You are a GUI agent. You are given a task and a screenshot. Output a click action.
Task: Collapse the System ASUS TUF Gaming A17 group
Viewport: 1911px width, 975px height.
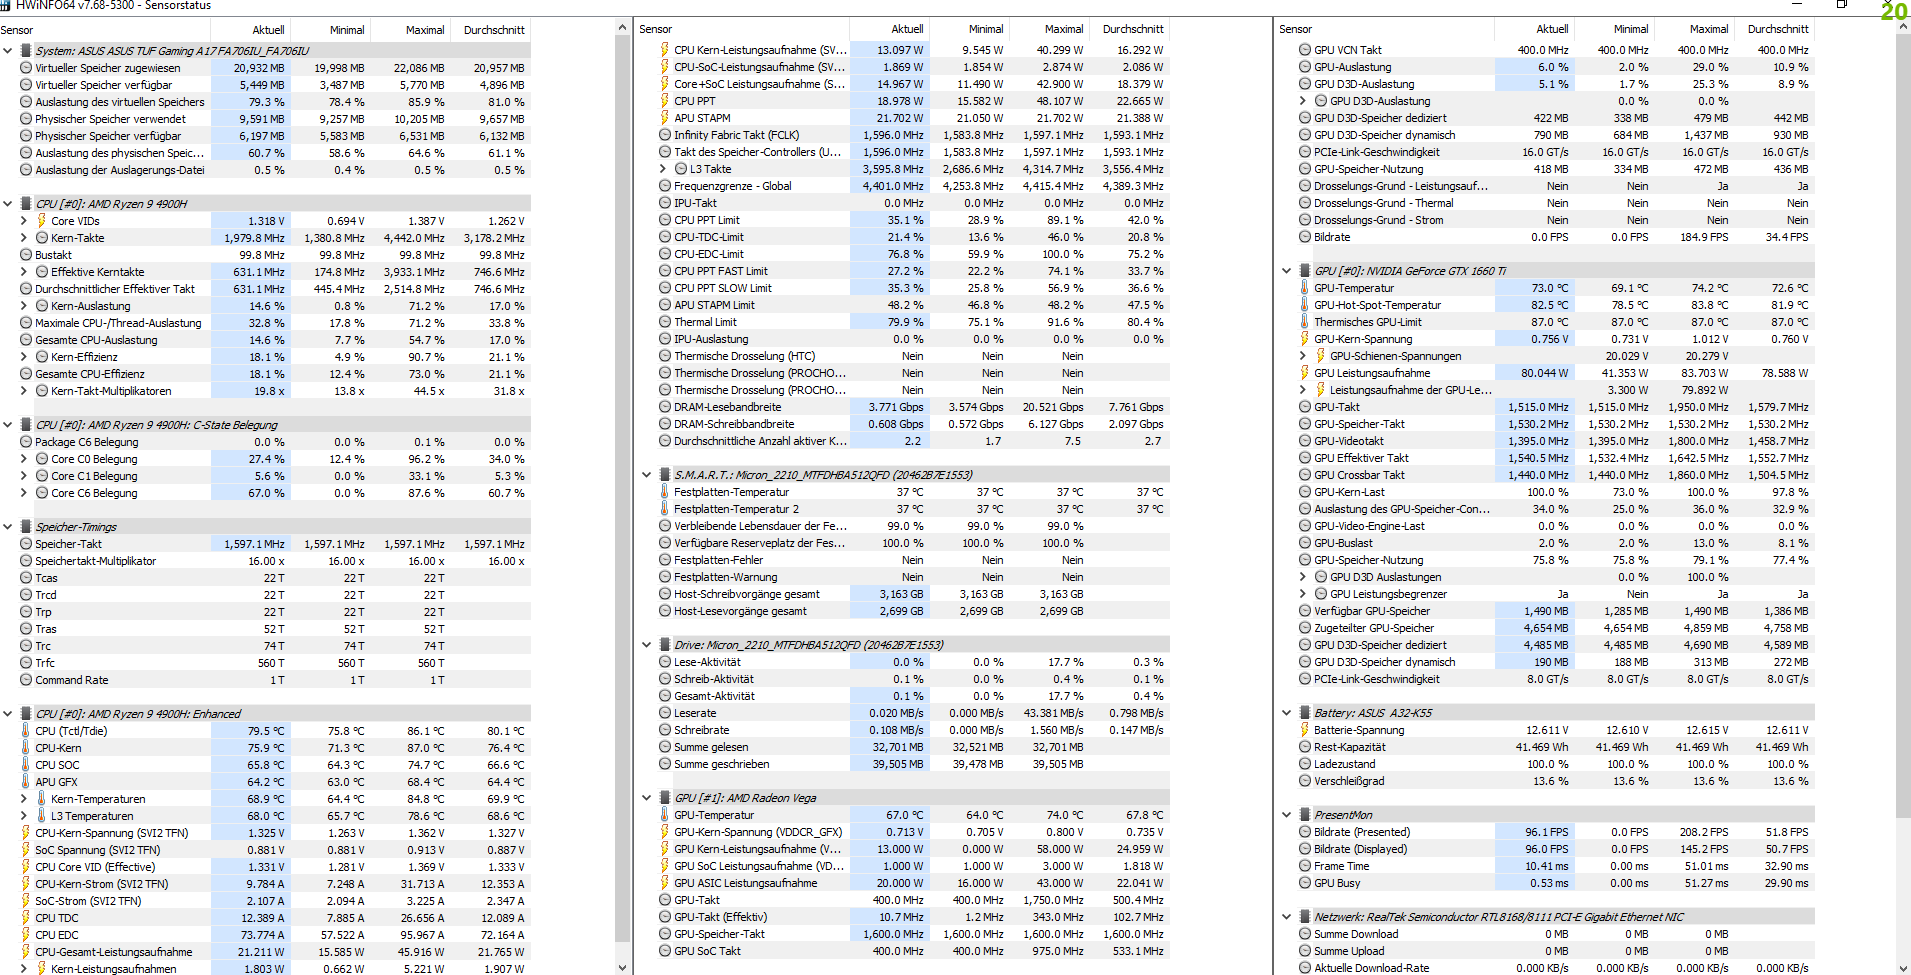[8, 50]
